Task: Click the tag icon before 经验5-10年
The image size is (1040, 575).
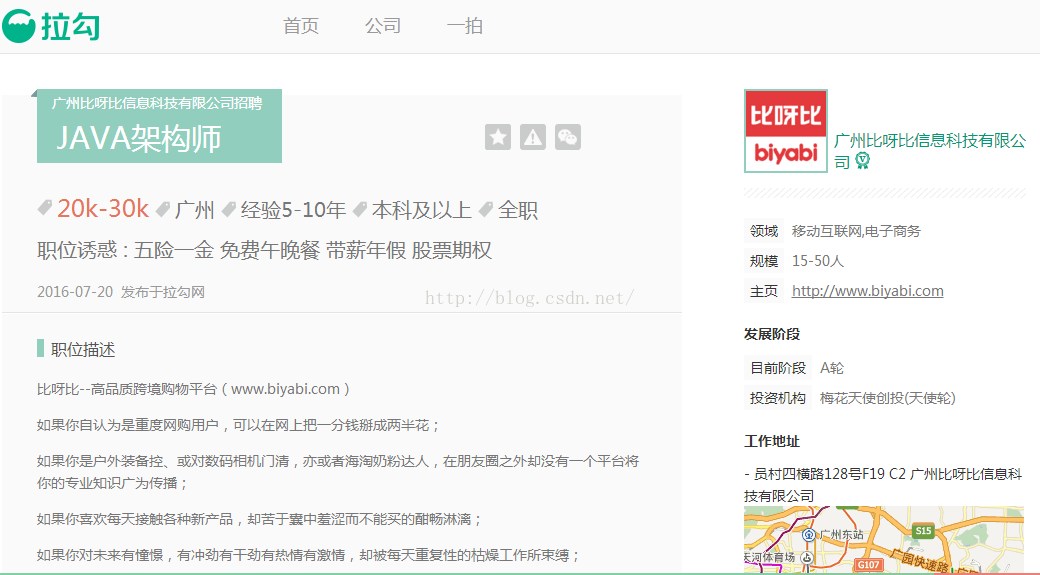Action: click(229, 210)
